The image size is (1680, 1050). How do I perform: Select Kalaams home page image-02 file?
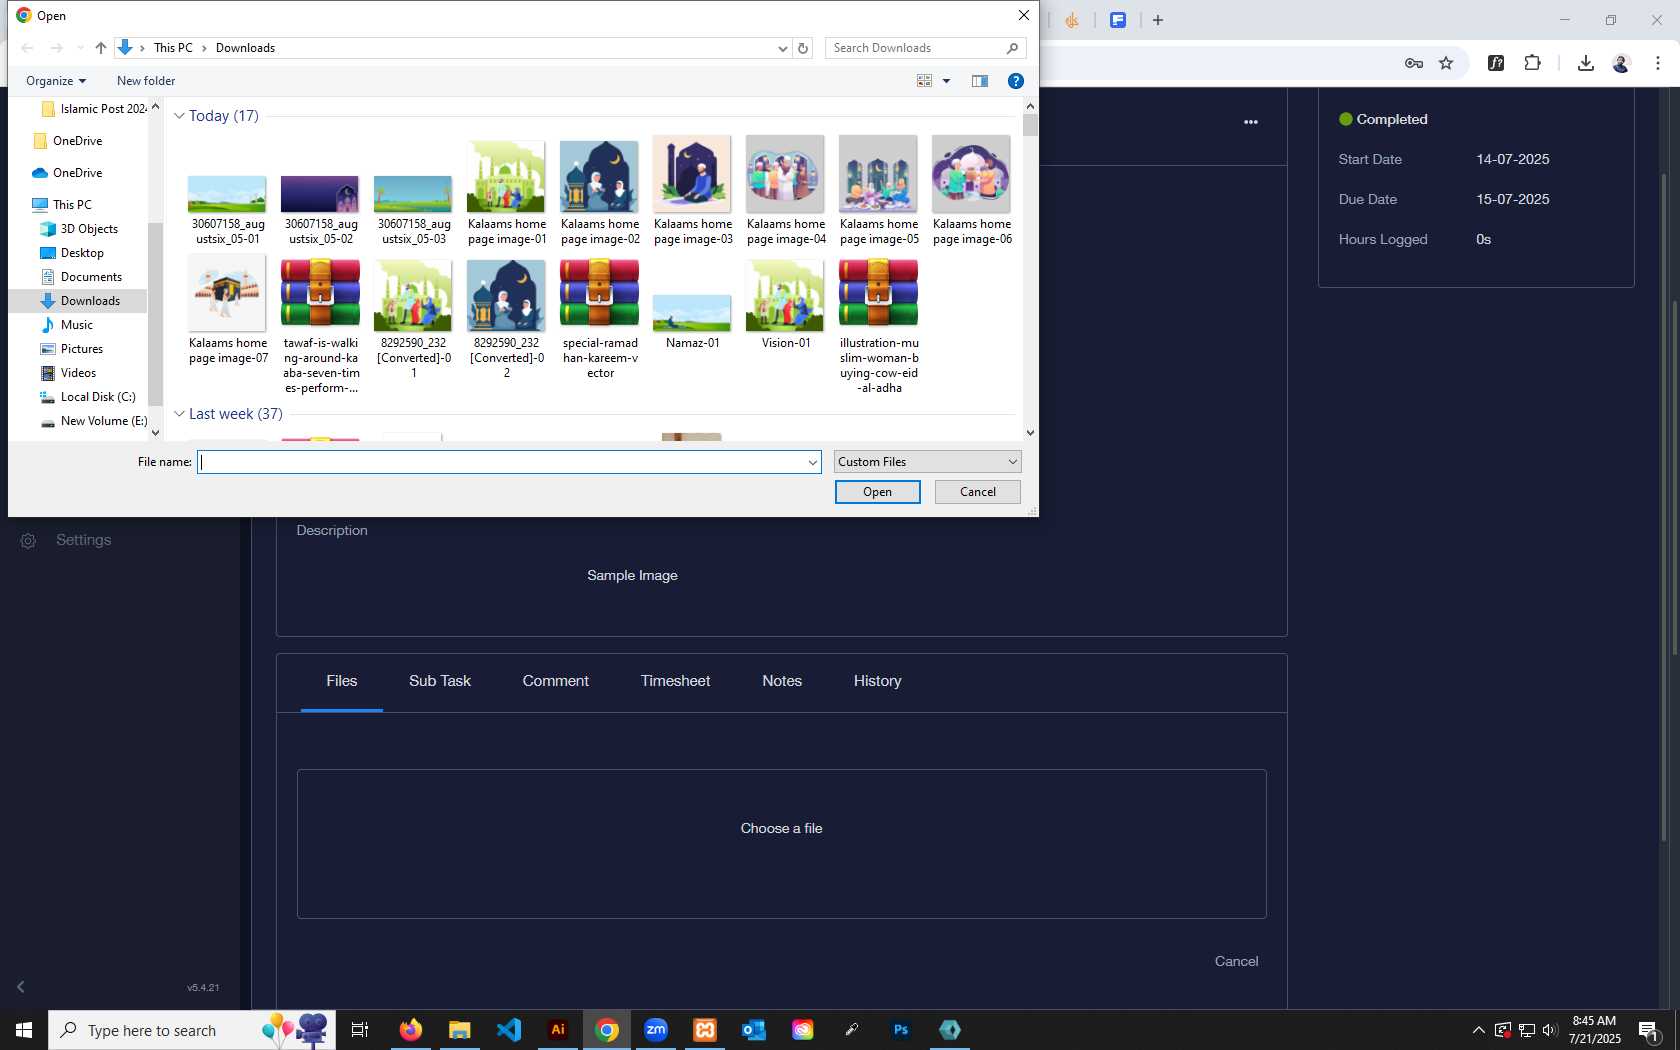(600, 191)
